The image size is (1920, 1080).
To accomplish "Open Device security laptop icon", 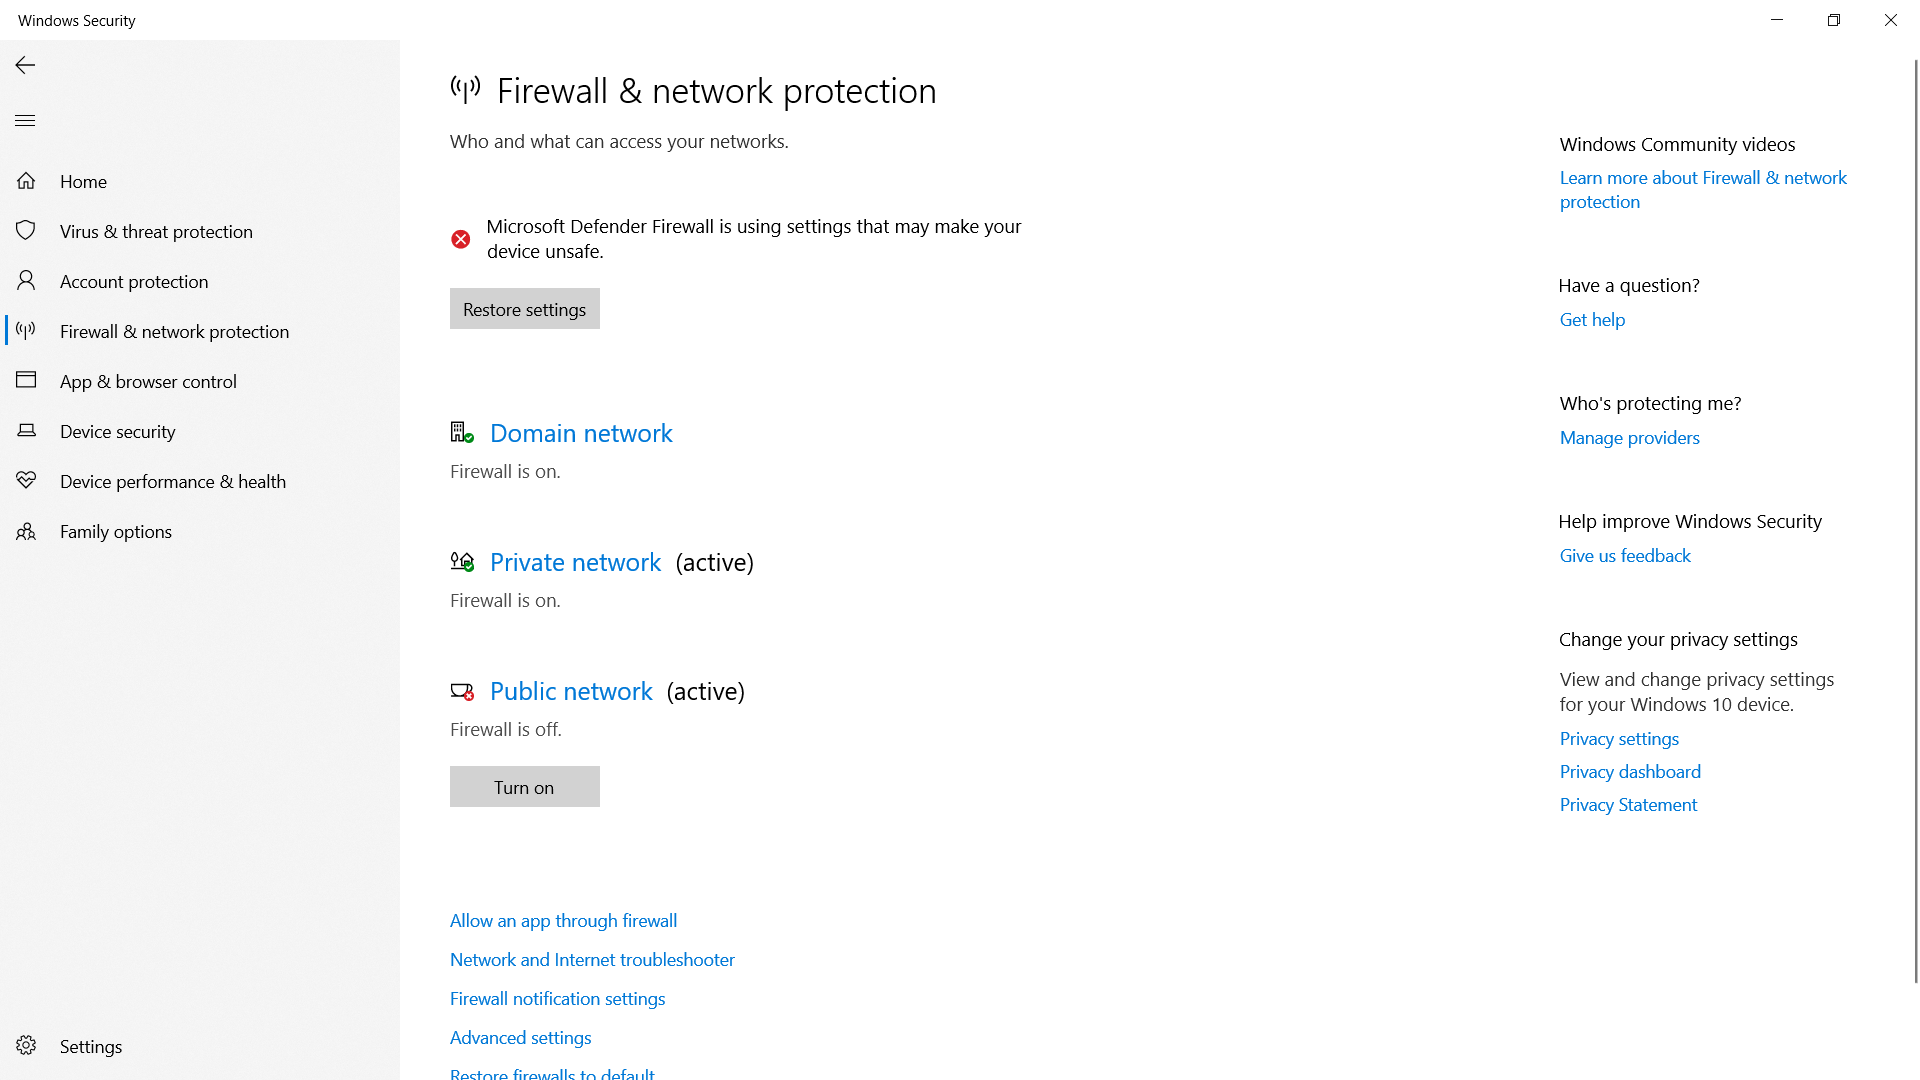I will tap(26, 431).
